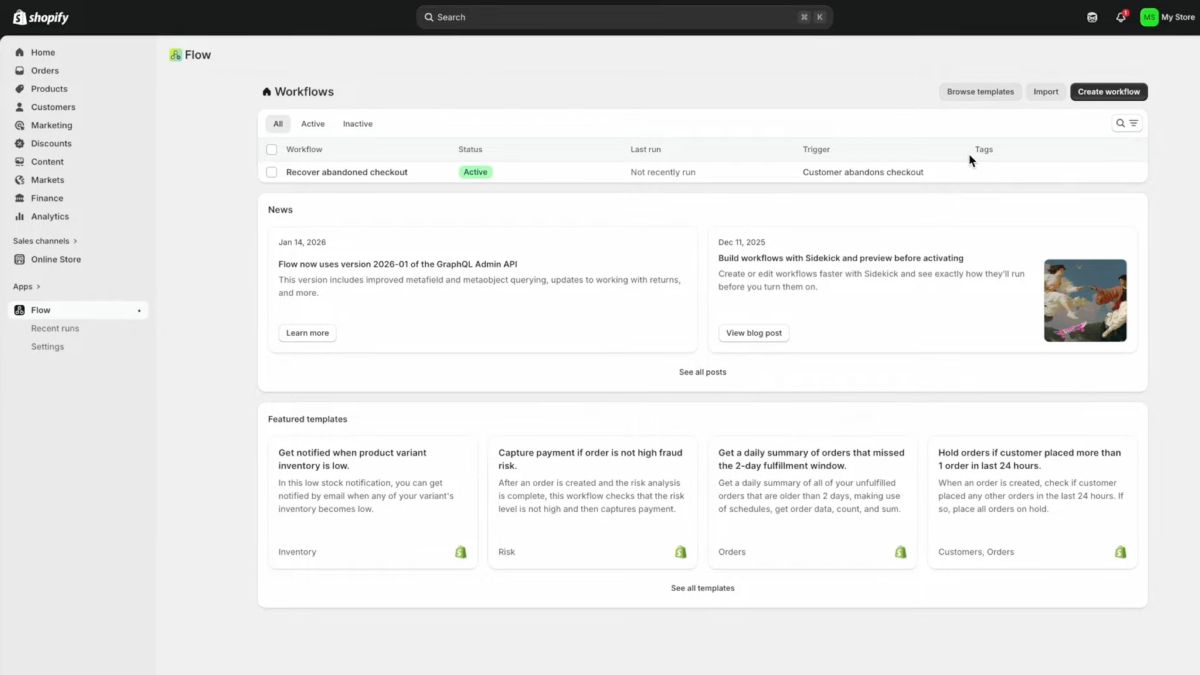Click the Finance bank icon in sidebar

(20, 198)
